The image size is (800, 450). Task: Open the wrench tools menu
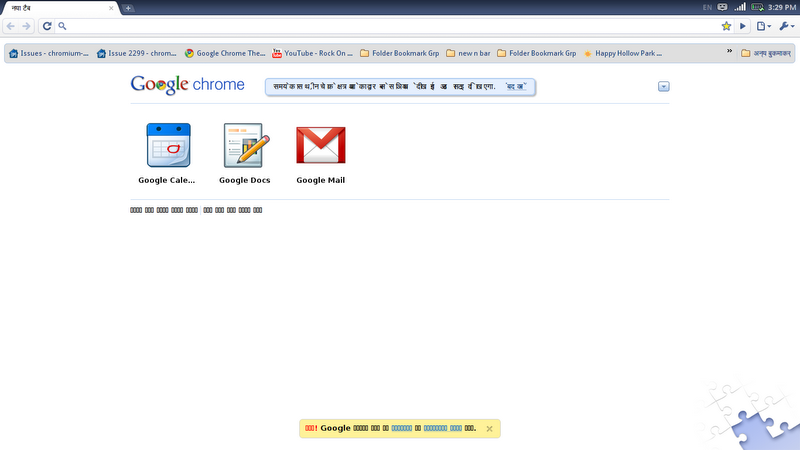pos(786,26)
